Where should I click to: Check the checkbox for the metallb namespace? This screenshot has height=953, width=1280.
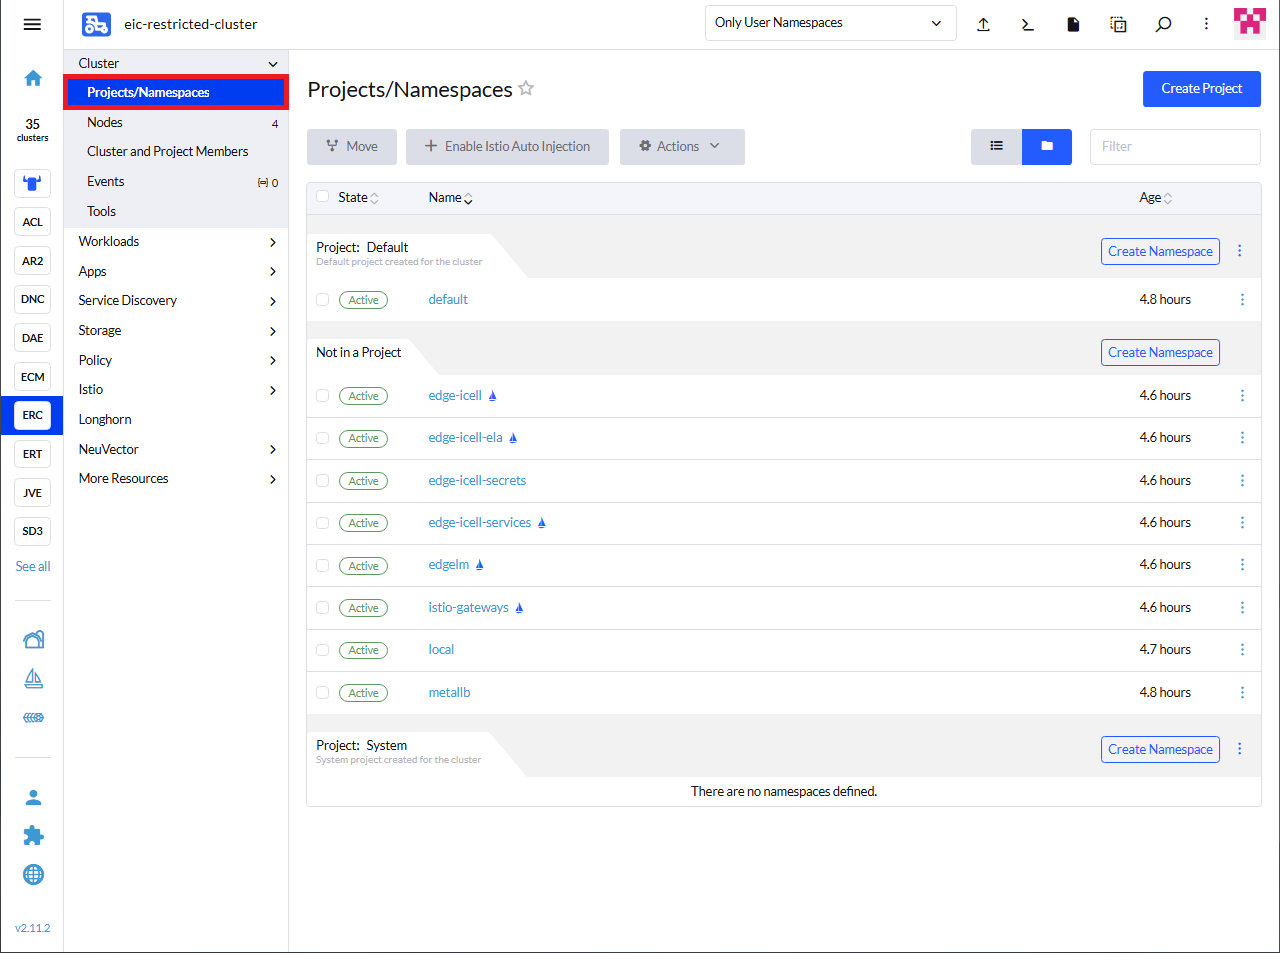coord(322,692)
